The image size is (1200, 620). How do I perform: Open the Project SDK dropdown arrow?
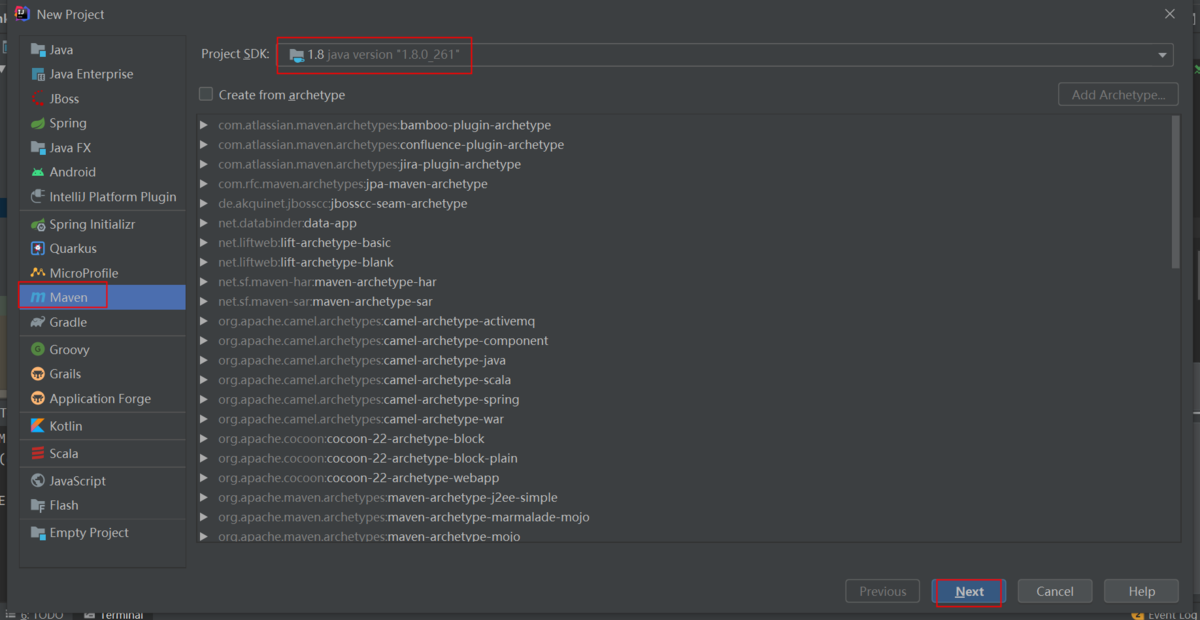pos(1163,55)
